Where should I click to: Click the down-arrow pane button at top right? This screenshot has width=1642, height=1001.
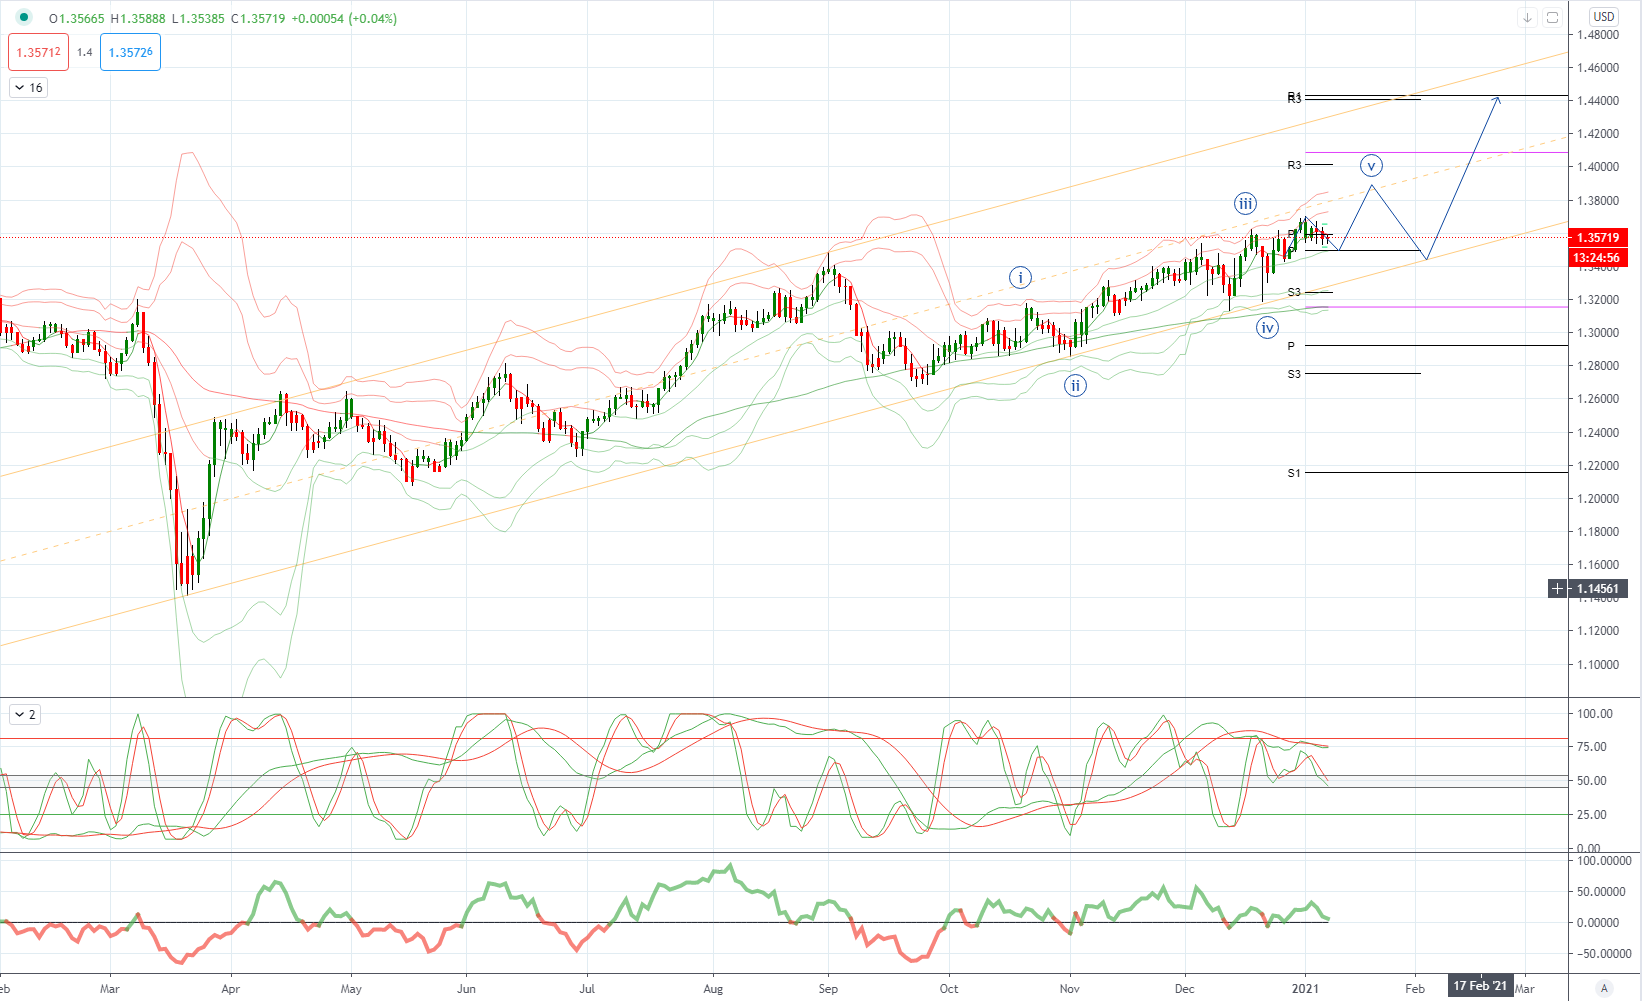coord(1527,17)
